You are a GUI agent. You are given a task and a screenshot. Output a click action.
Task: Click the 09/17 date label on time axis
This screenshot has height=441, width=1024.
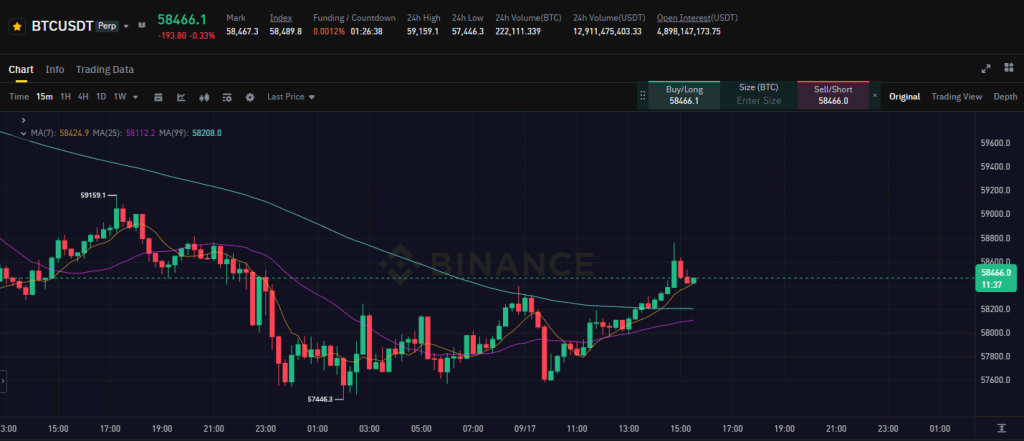coord(524,429)
